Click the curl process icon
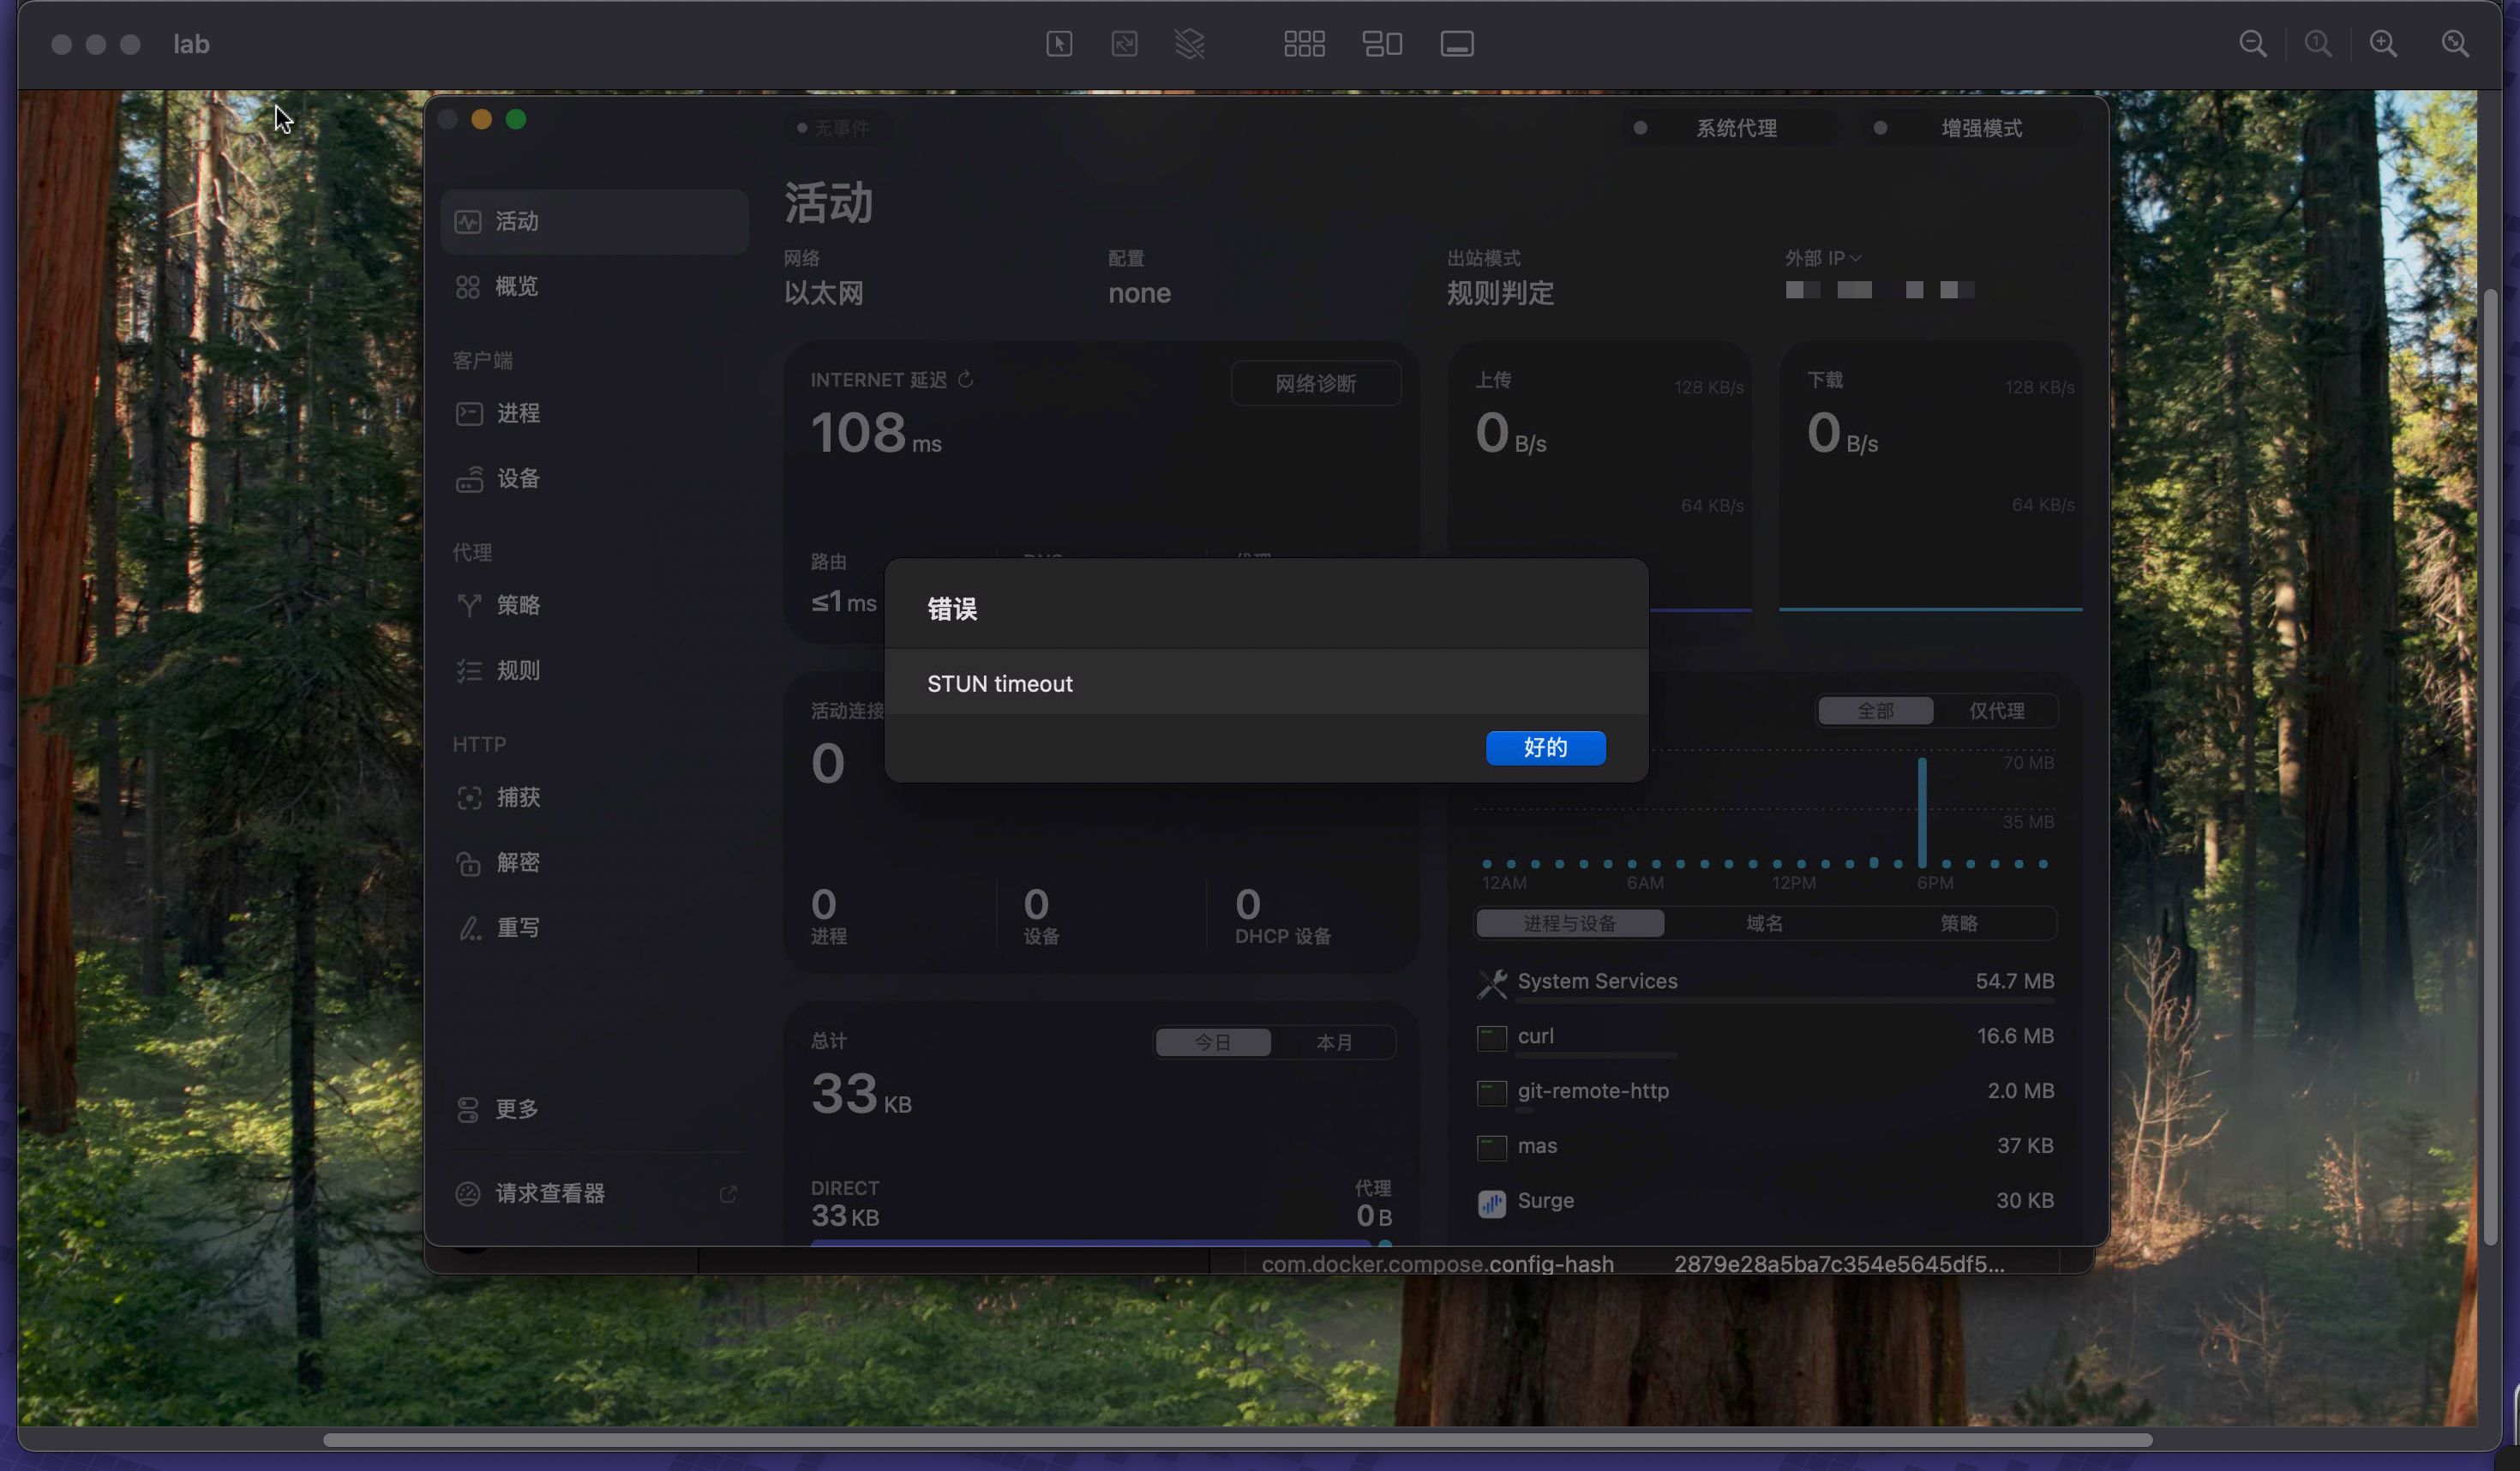 click(1491, 1038)
